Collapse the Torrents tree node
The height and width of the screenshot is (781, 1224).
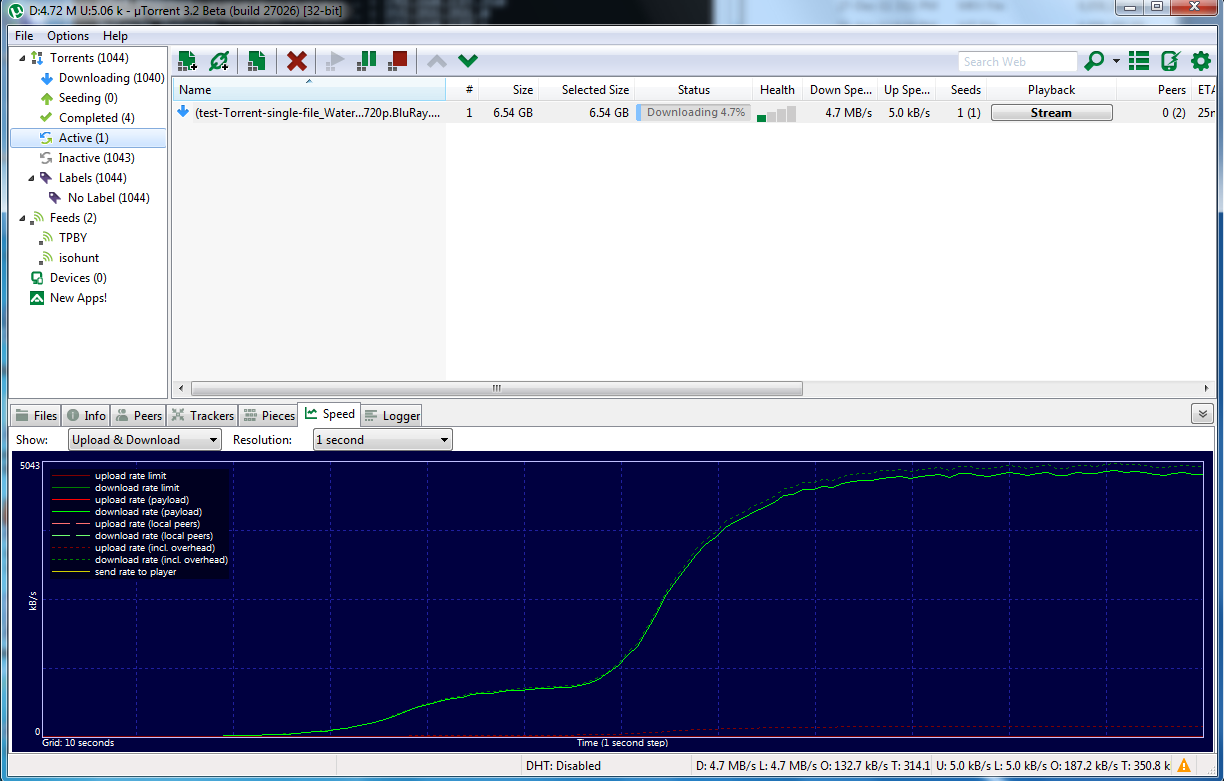point(22,58)
